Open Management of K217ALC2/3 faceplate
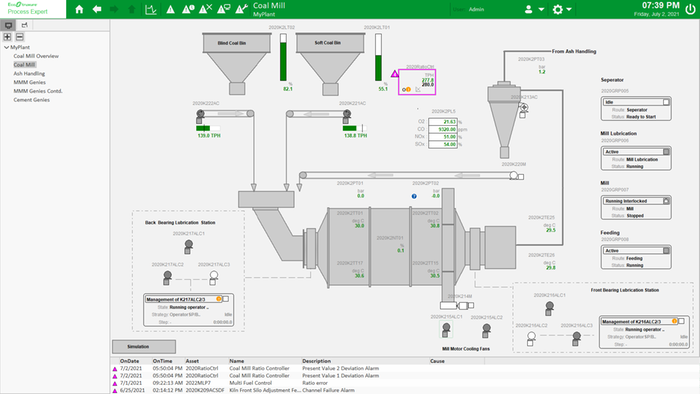The height and width of the screenshot is (394, 700). pos(188,310)
